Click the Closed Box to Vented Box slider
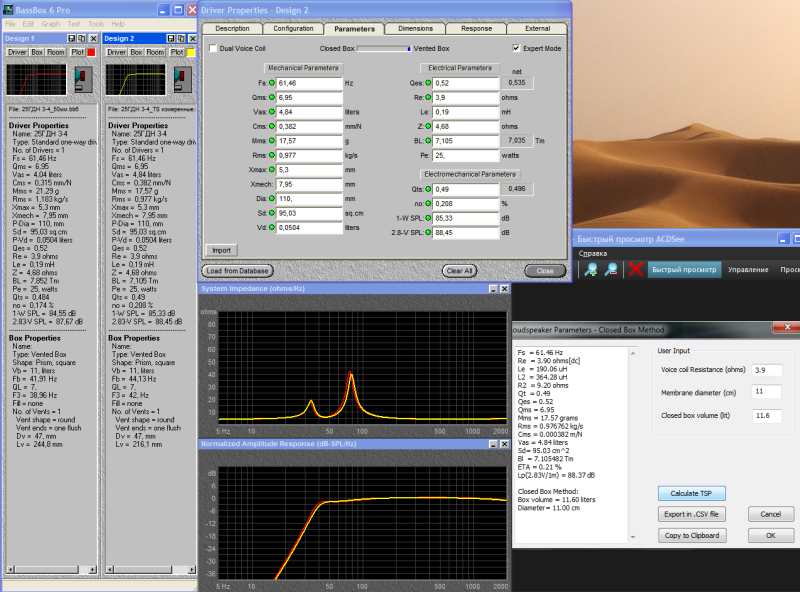 [383, 48]
